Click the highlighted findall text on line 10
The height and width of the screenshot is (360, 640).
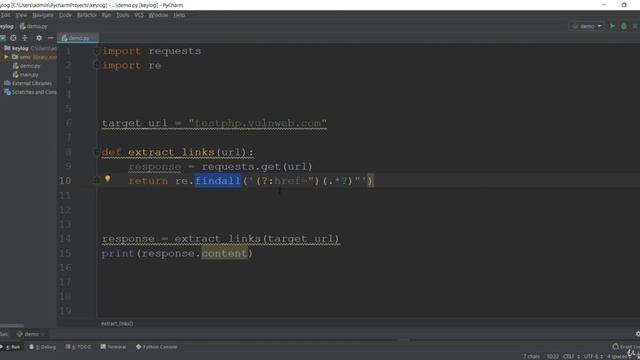[218, 180]
